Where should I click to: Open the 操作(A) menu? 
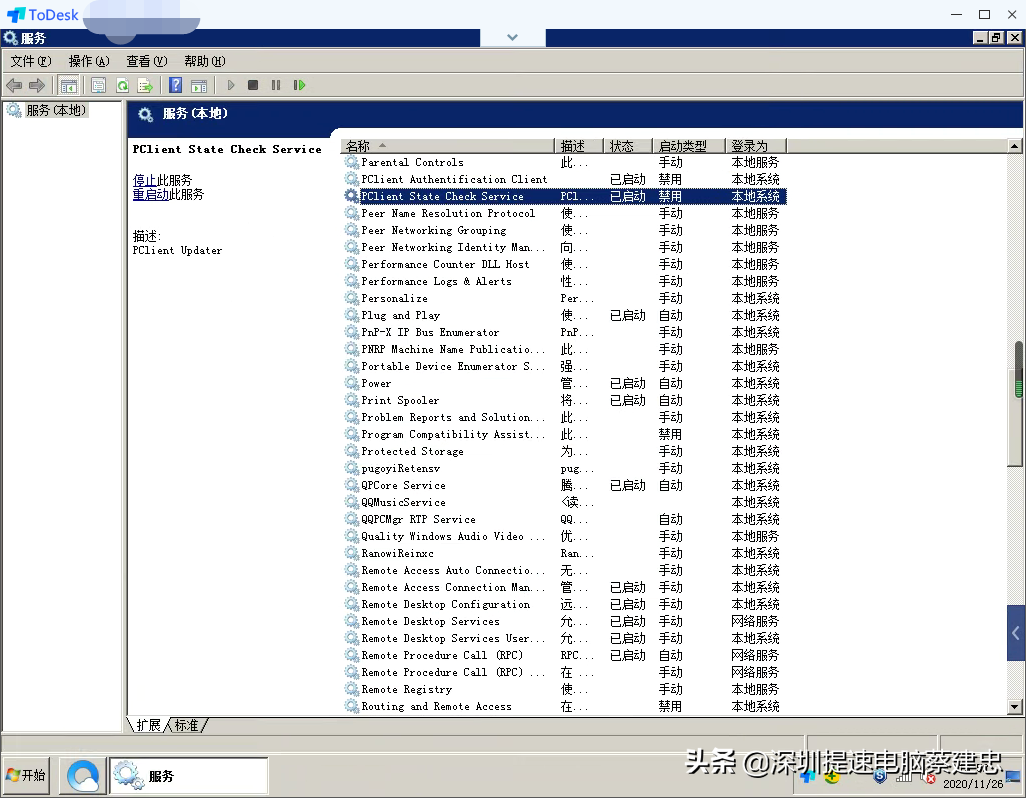tap(89, 61)
